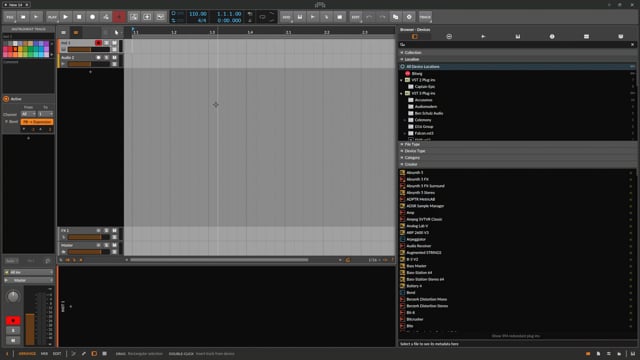Toggle automation write button in transport
Viewport: 640px width, 360px height.
(106, 17)
